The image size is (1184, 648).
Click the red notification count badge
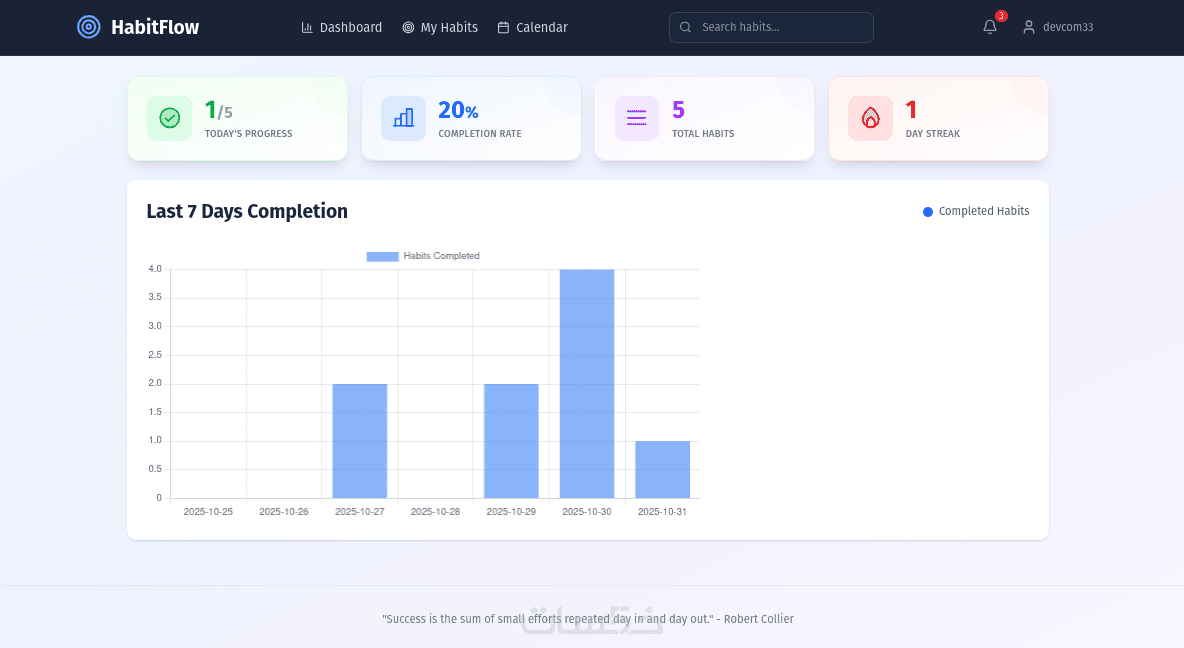coord(1001,16)
